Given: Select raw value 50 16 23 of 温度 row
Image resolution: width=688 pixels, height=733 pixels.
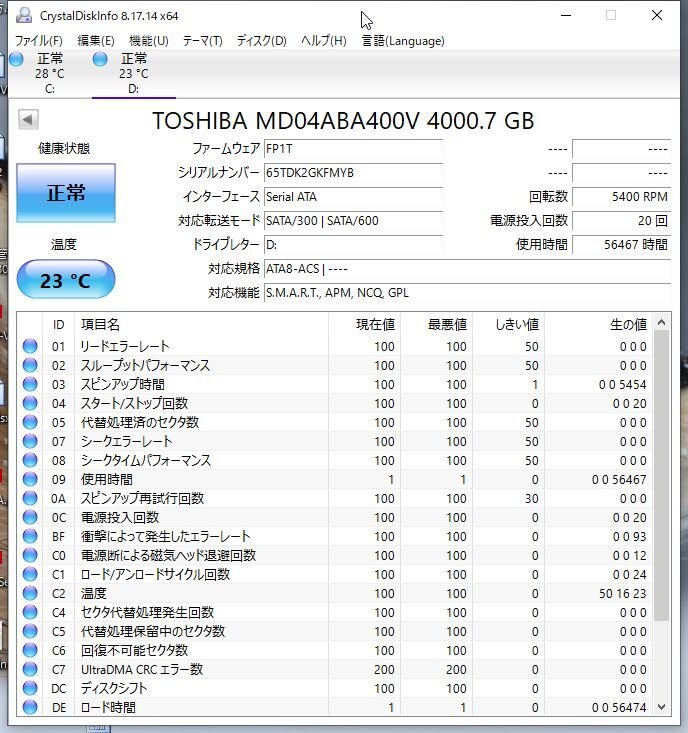Looking at the screenshot, I should [x=622, y=593].
